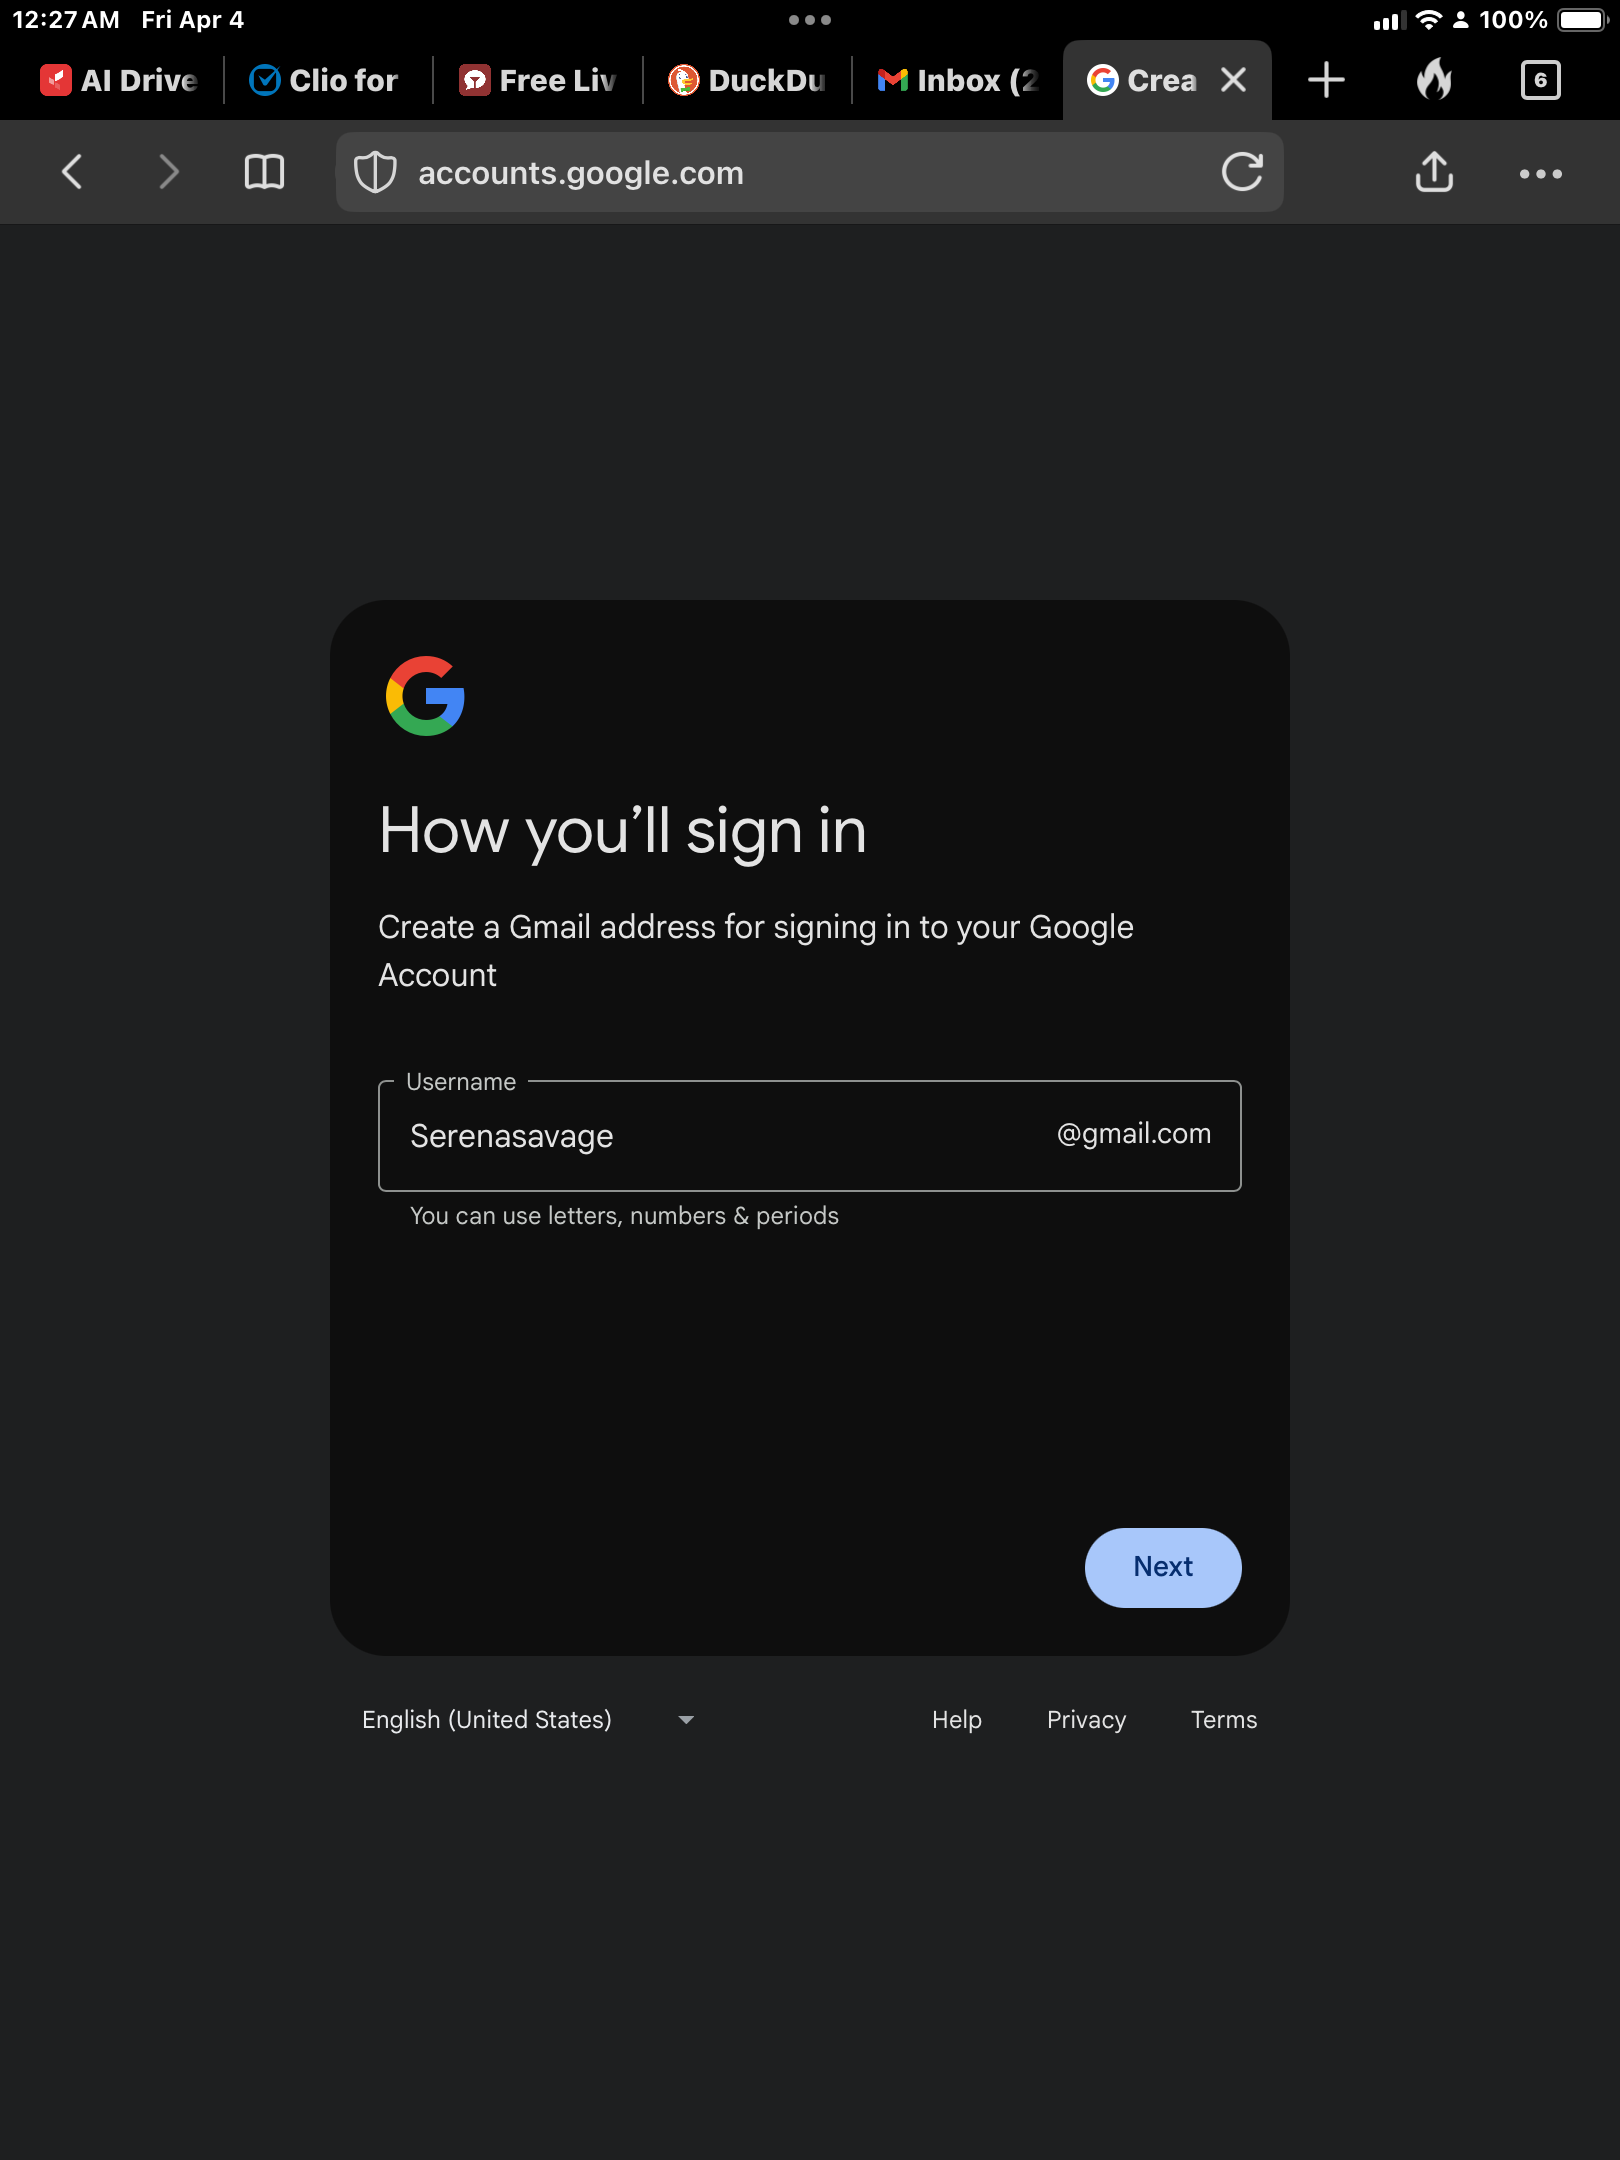Viewport: 1620px width, 2160px height.
Task: Go forward with the forward arrow
Action: 169,172
